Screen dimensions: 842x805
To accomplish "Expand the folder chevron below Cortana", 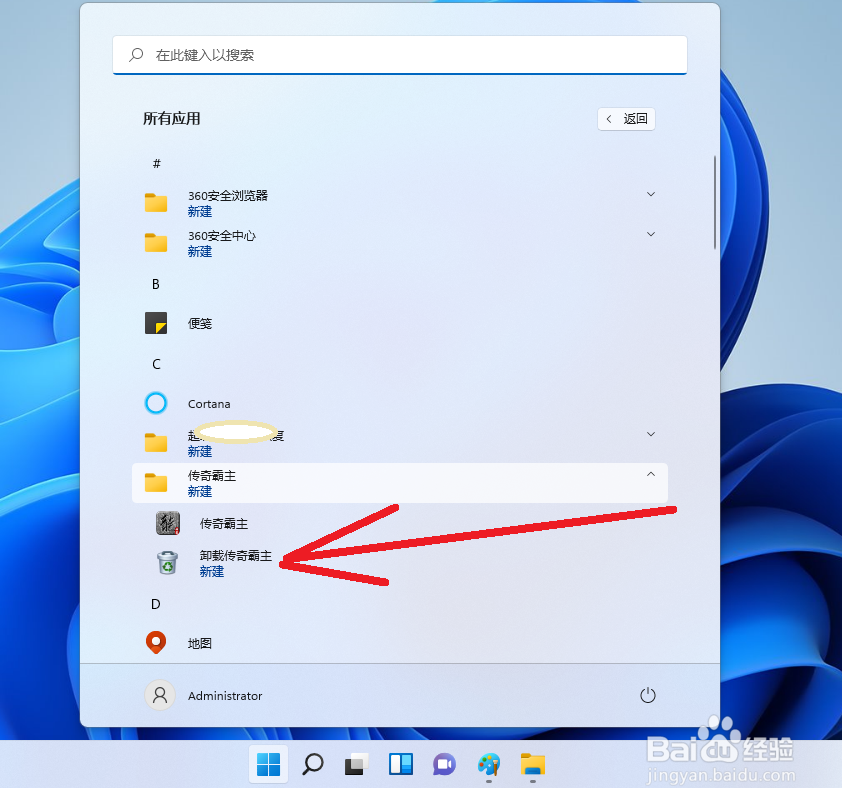I will tap(651, 434).
